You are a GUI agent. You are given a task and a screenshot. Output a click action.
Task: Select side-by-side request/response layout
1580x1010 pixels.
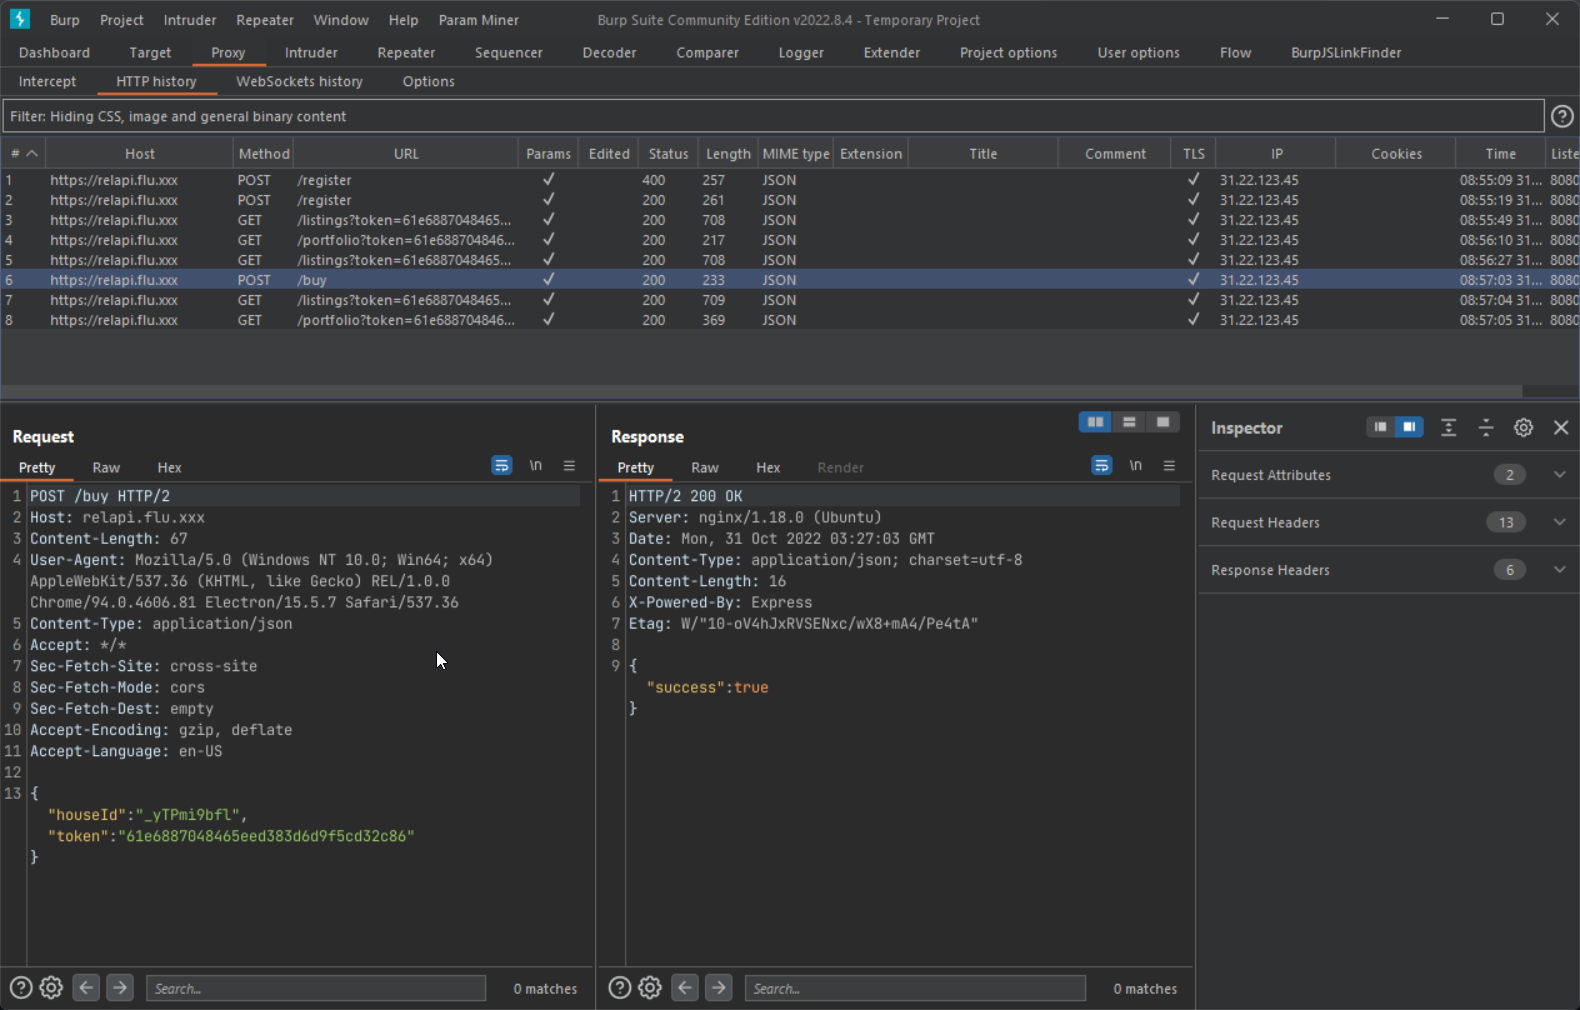[x=1096, y=423]
